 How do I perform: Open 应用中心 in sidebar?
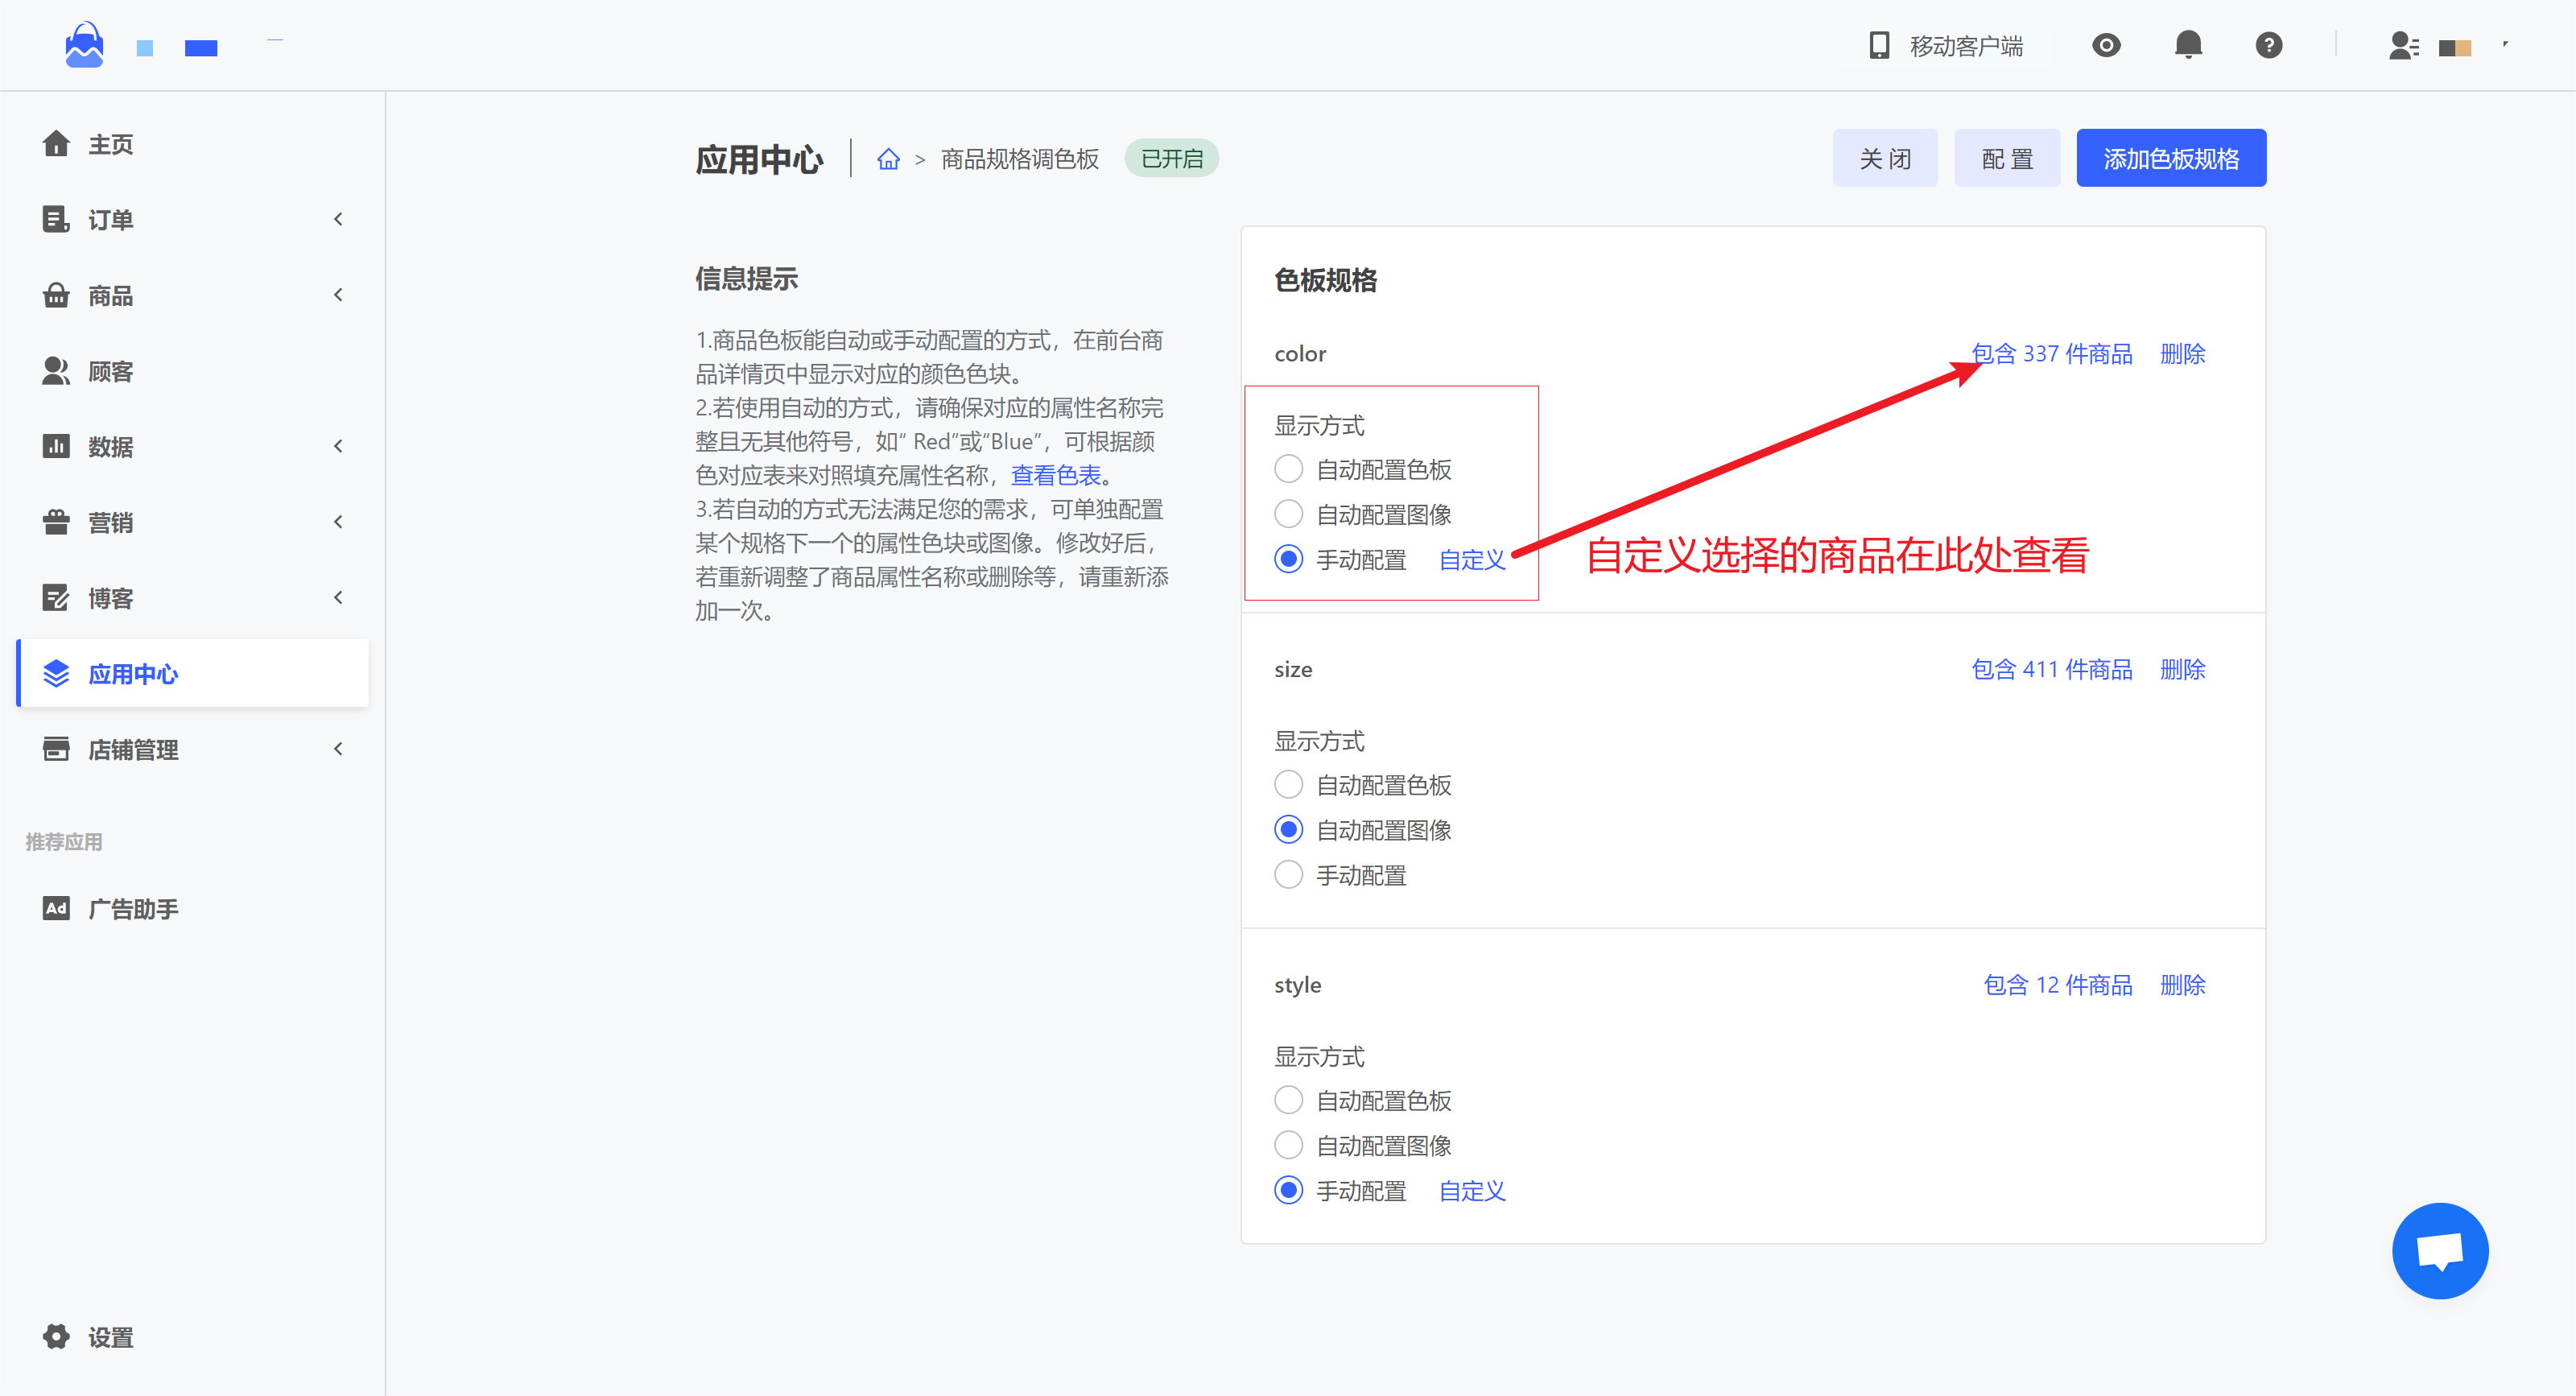click(x=193, y=674)
